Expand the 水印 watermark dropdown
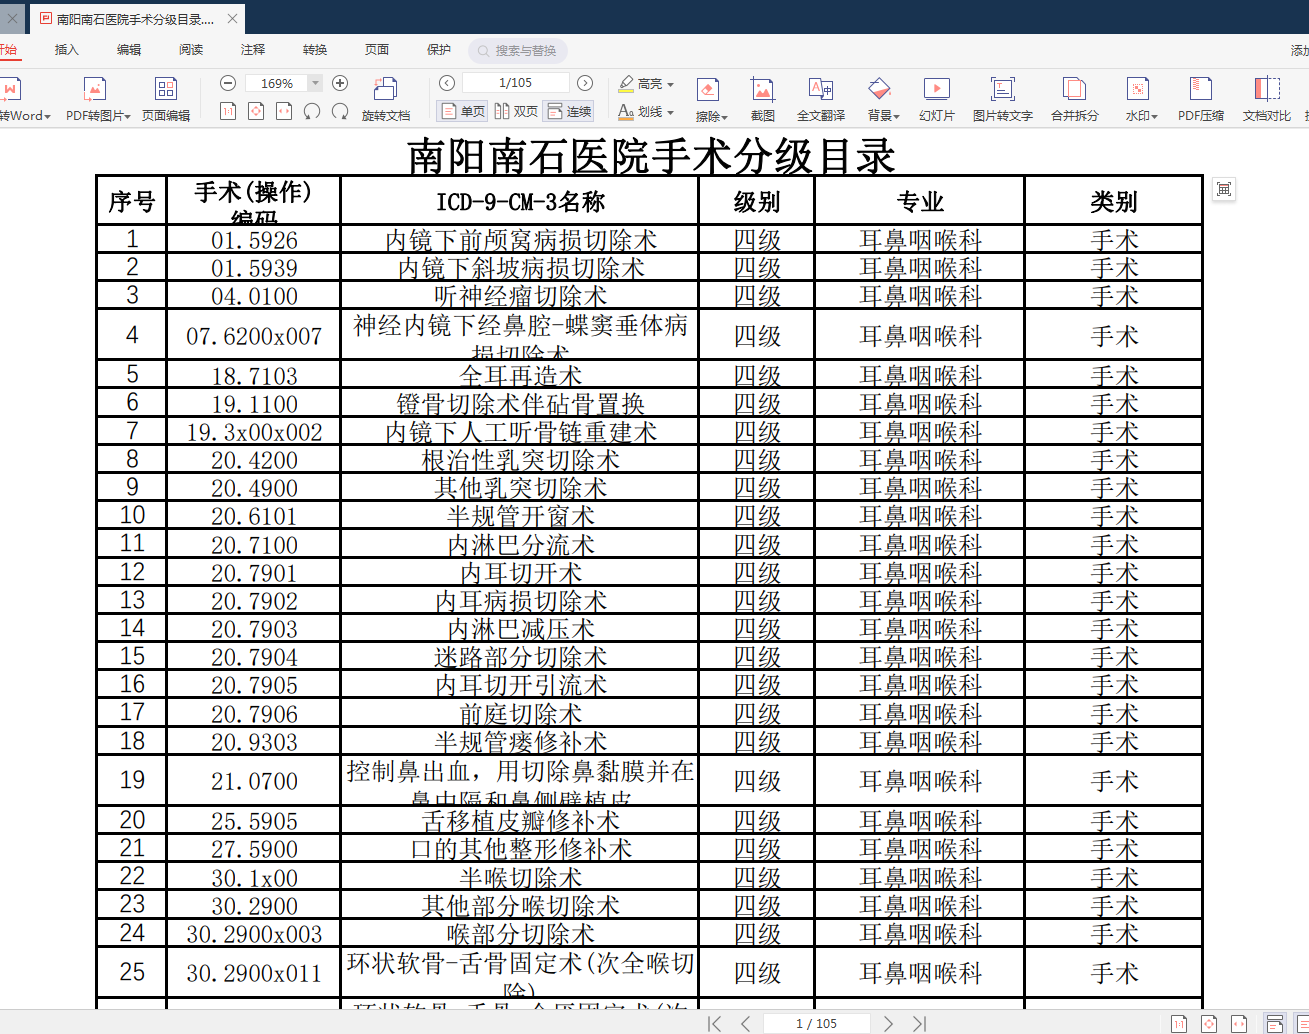The image size is (1309, 1034). tap(1154, 116)
